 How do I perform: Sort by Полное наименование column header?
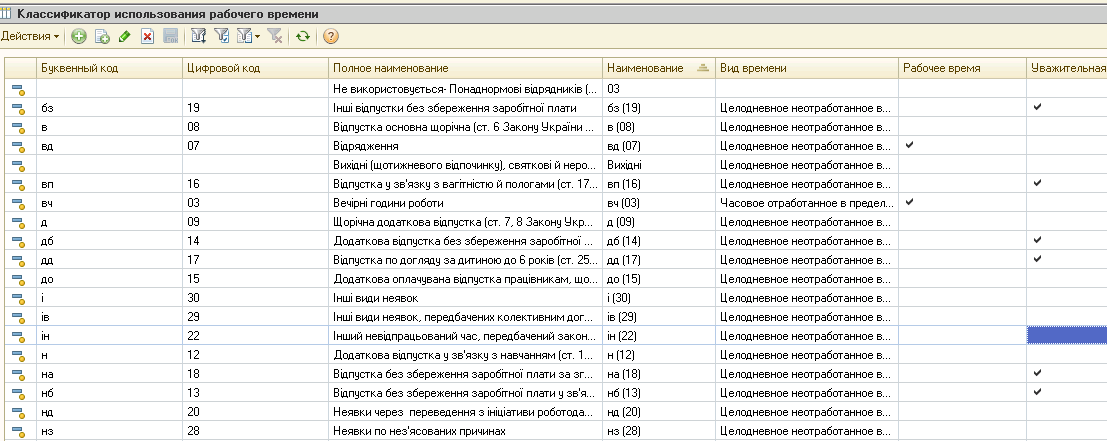466,68
